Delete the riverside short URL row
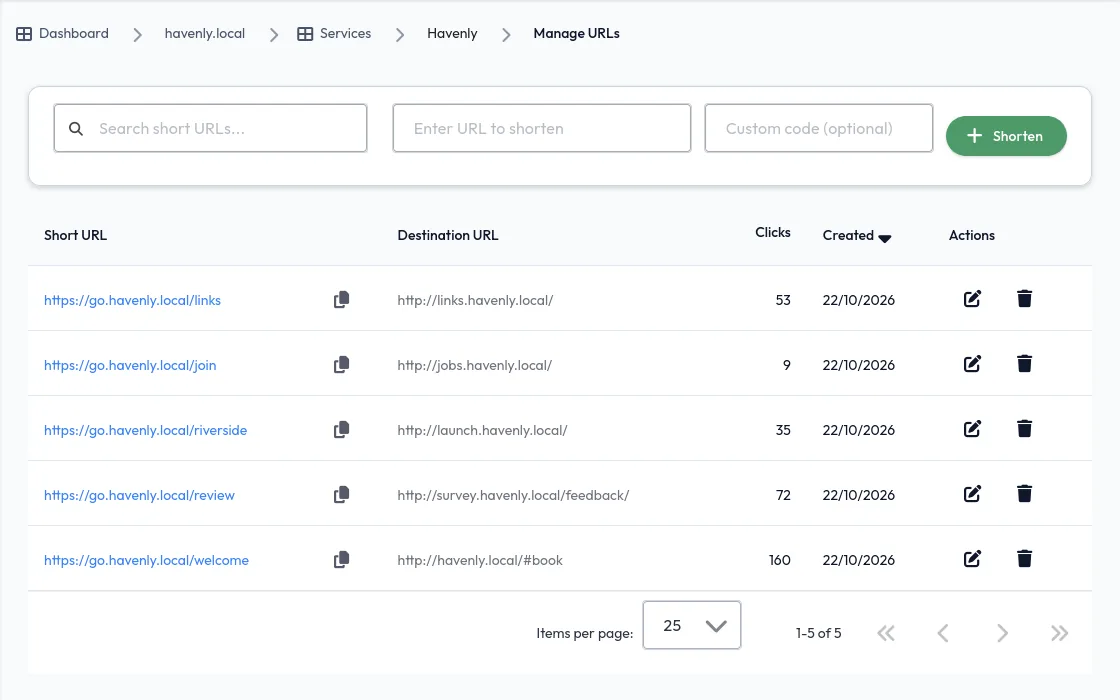The image size is (1120, 700). click(1024, 429)
